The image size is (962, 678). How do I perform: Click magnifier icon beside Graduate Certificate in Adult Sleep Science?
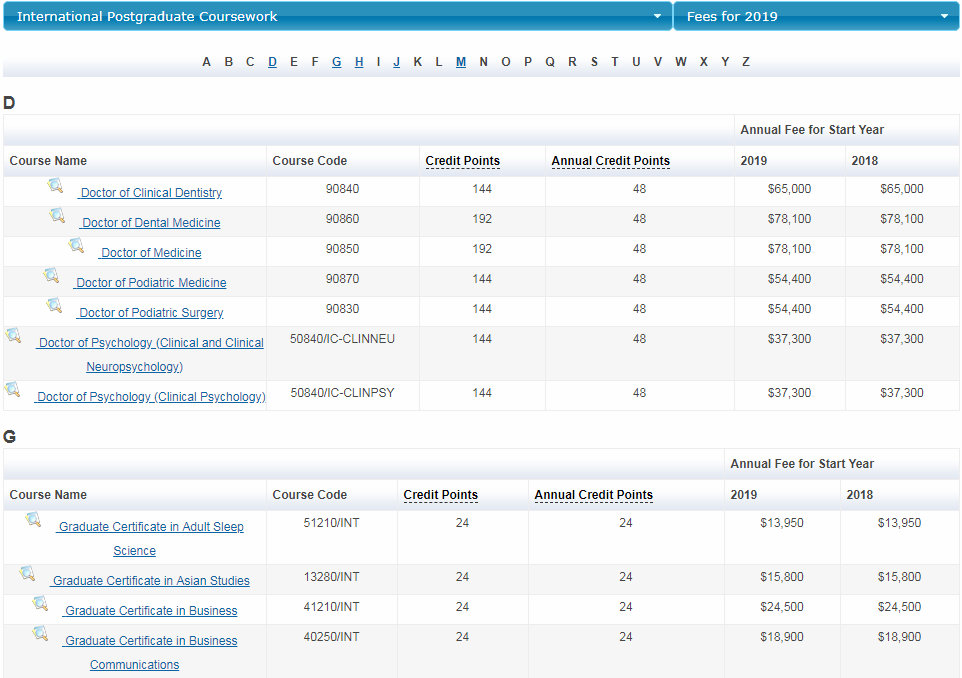(34, 520)
